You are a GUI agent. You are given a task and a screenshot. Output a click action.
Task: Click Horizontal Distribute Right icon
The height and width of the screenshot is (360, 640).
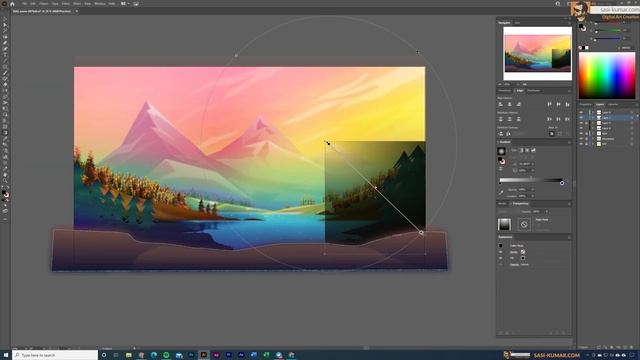tap(567, 119)
